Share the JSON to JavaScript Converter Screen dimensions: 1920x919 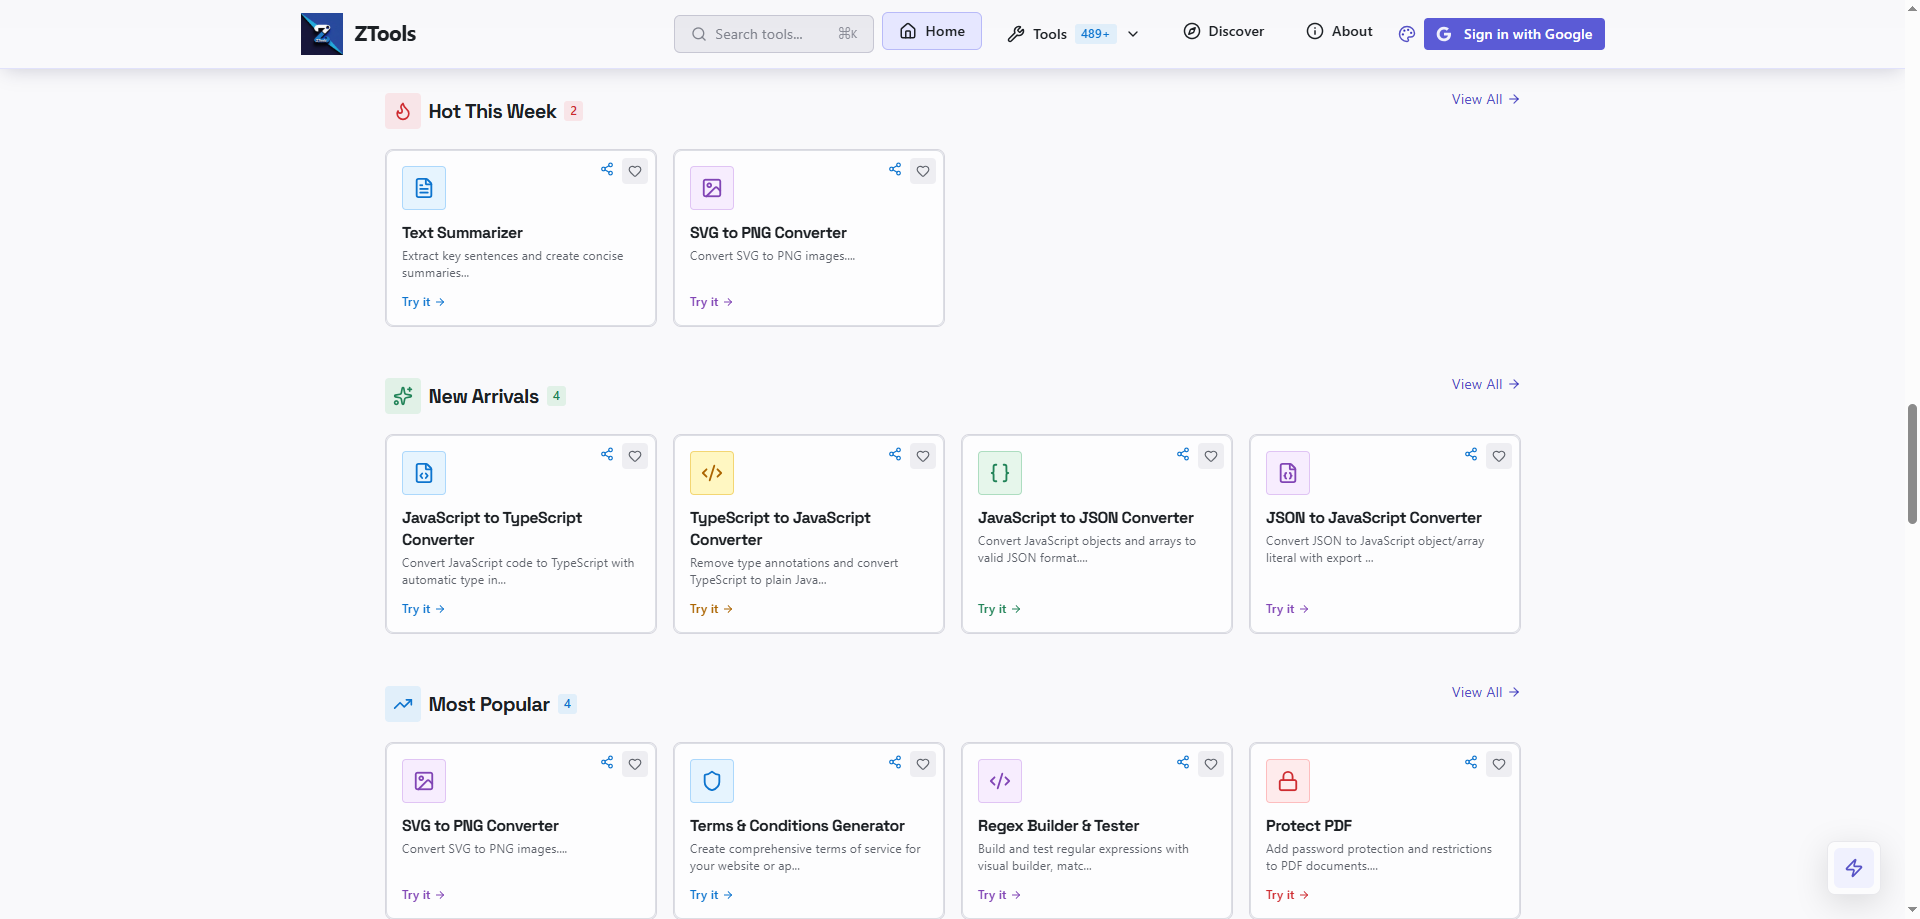[x=1471, y=454]
